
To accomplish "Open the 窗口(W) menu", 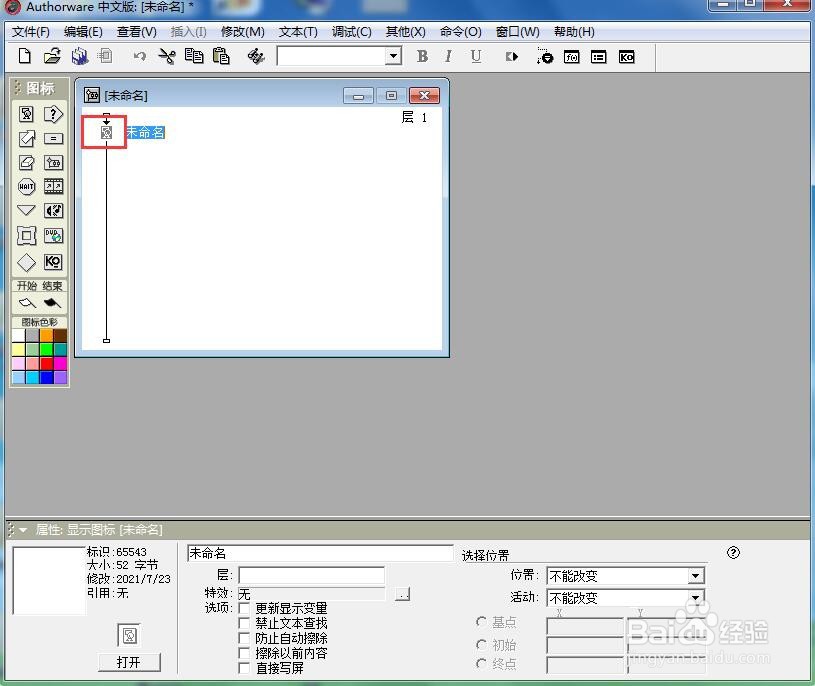I will point(518,32).
